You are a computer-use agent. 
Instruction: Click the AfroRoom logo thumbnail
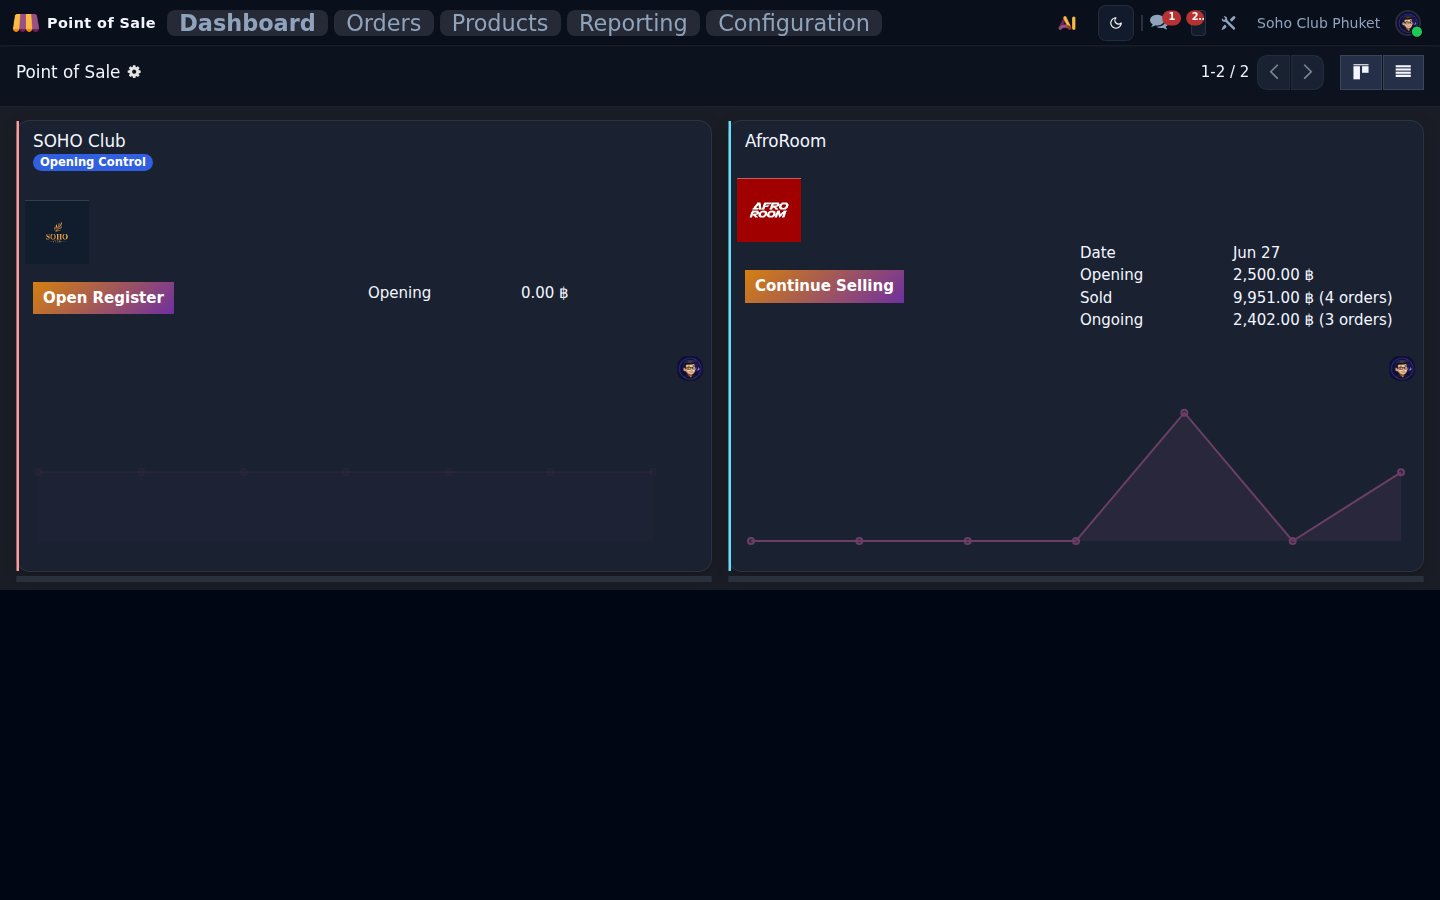pos(769,210)
